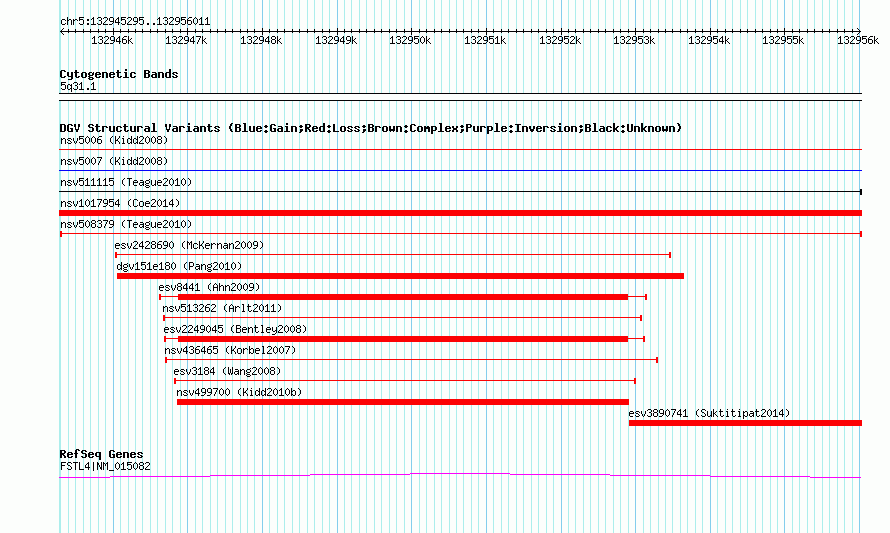Click the ruler's left arrowhead

click(62, 31)
